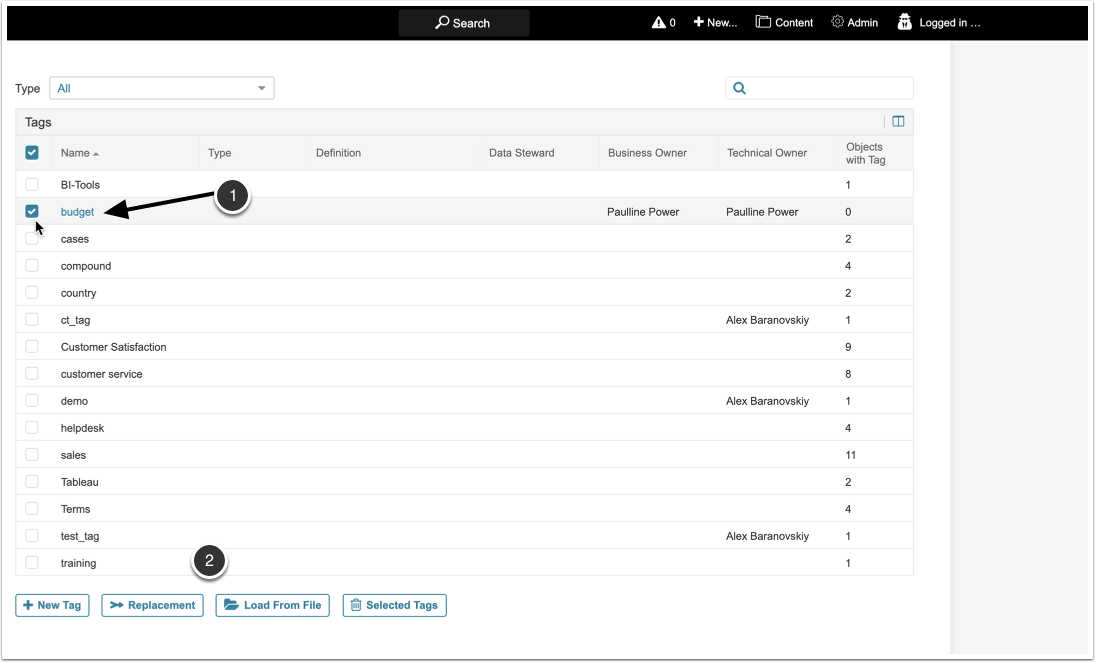1095x662 pixels.
Task: Click the magnifier icon in tag search
Action: pyautogui.click(x=740, y=88)
